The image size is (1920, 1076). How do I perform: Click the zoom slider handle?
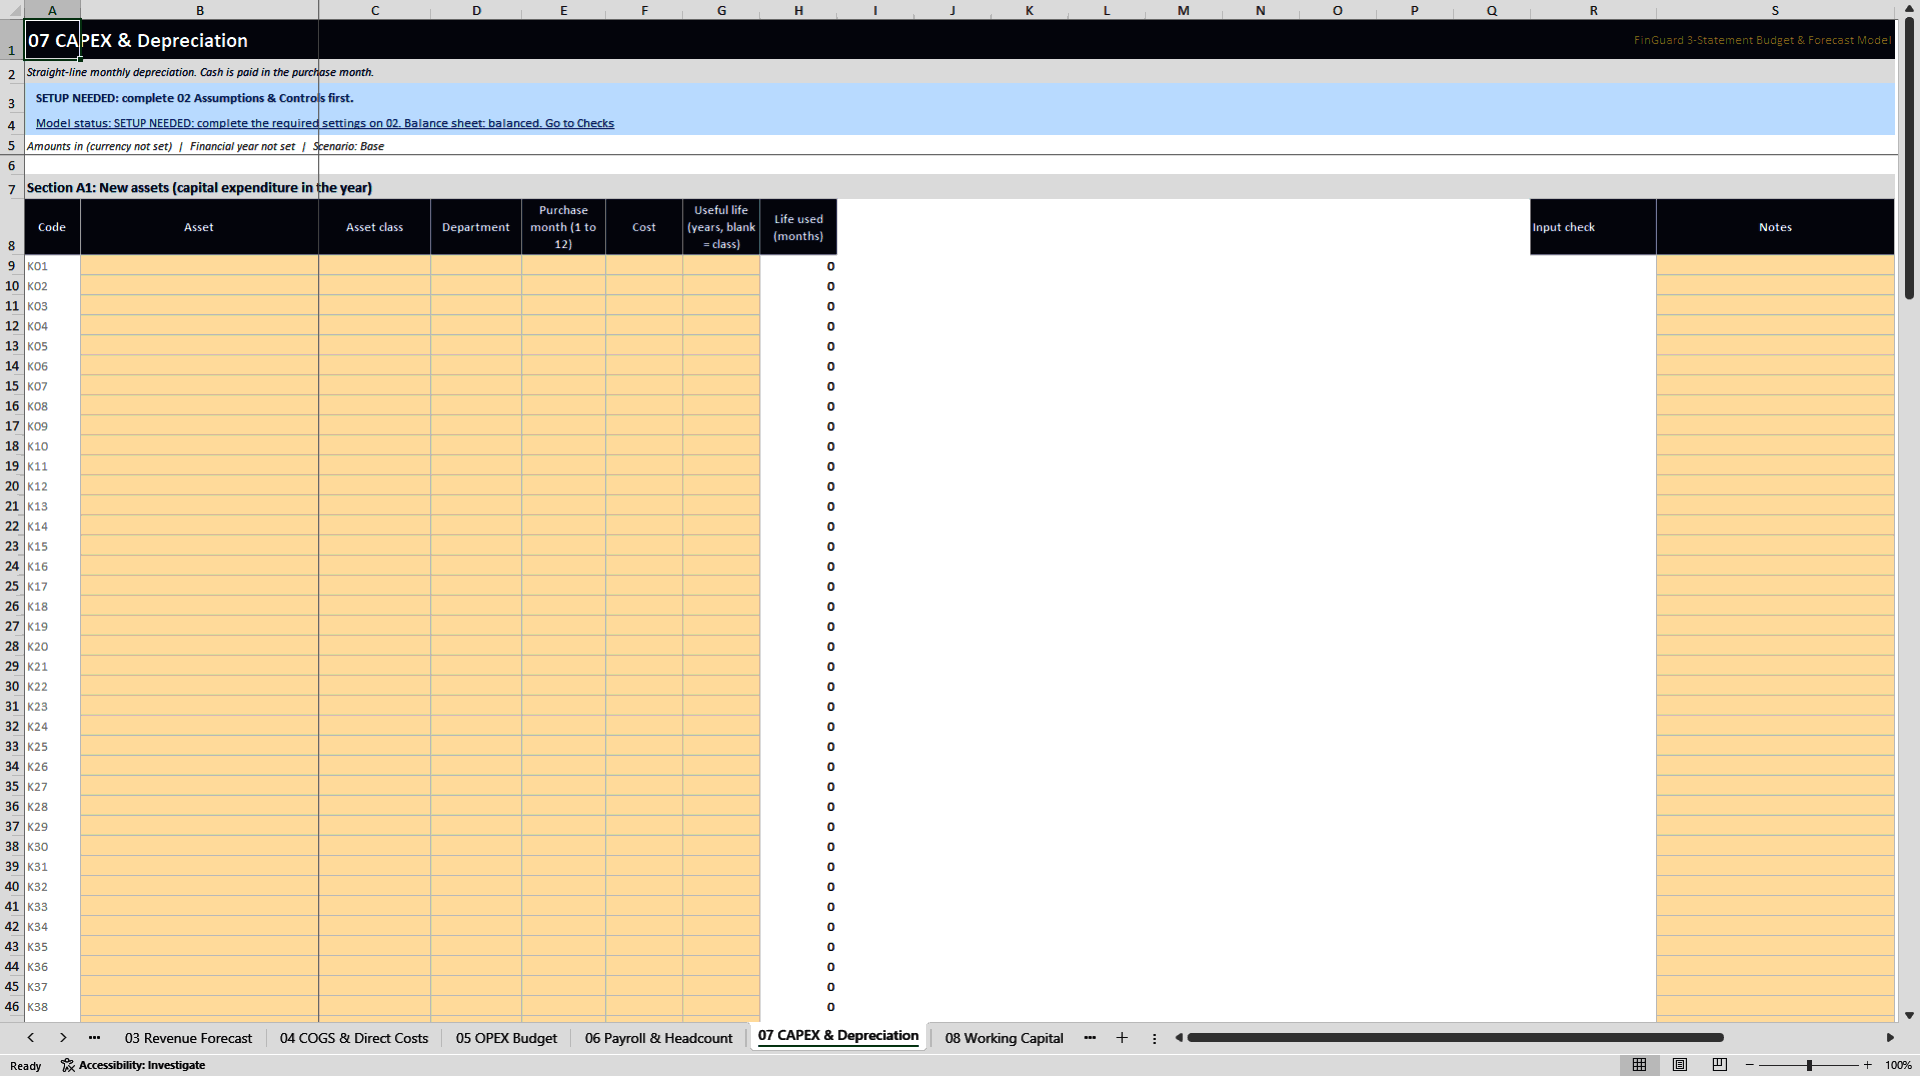[x=1809, y=1065]
